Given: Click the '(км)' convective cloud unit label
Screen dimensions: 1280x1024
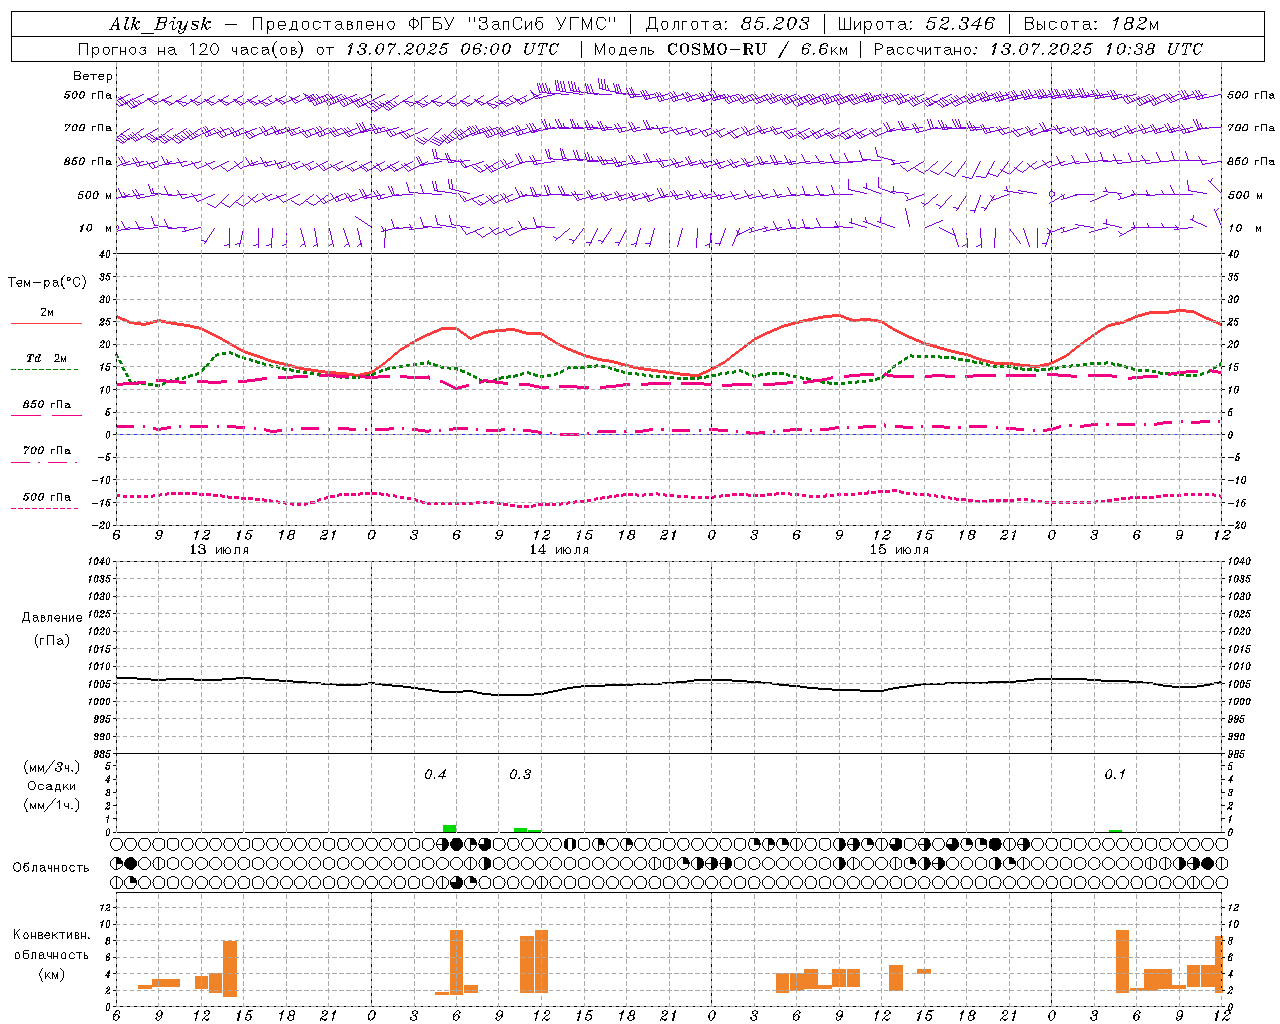Looking at the screenshot, I should [52, 974].
